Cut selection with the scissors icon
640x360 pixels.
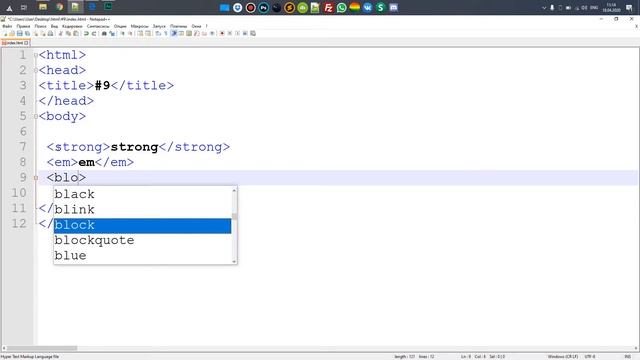point(61,33)
